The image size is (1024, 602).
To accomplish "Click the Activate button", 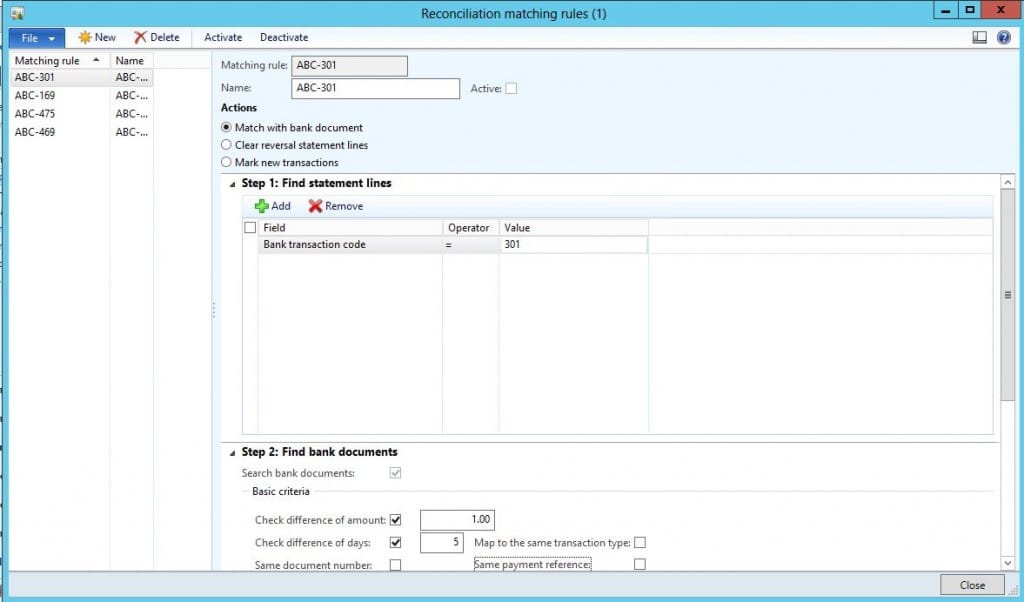I will click(x=222, y=37).
